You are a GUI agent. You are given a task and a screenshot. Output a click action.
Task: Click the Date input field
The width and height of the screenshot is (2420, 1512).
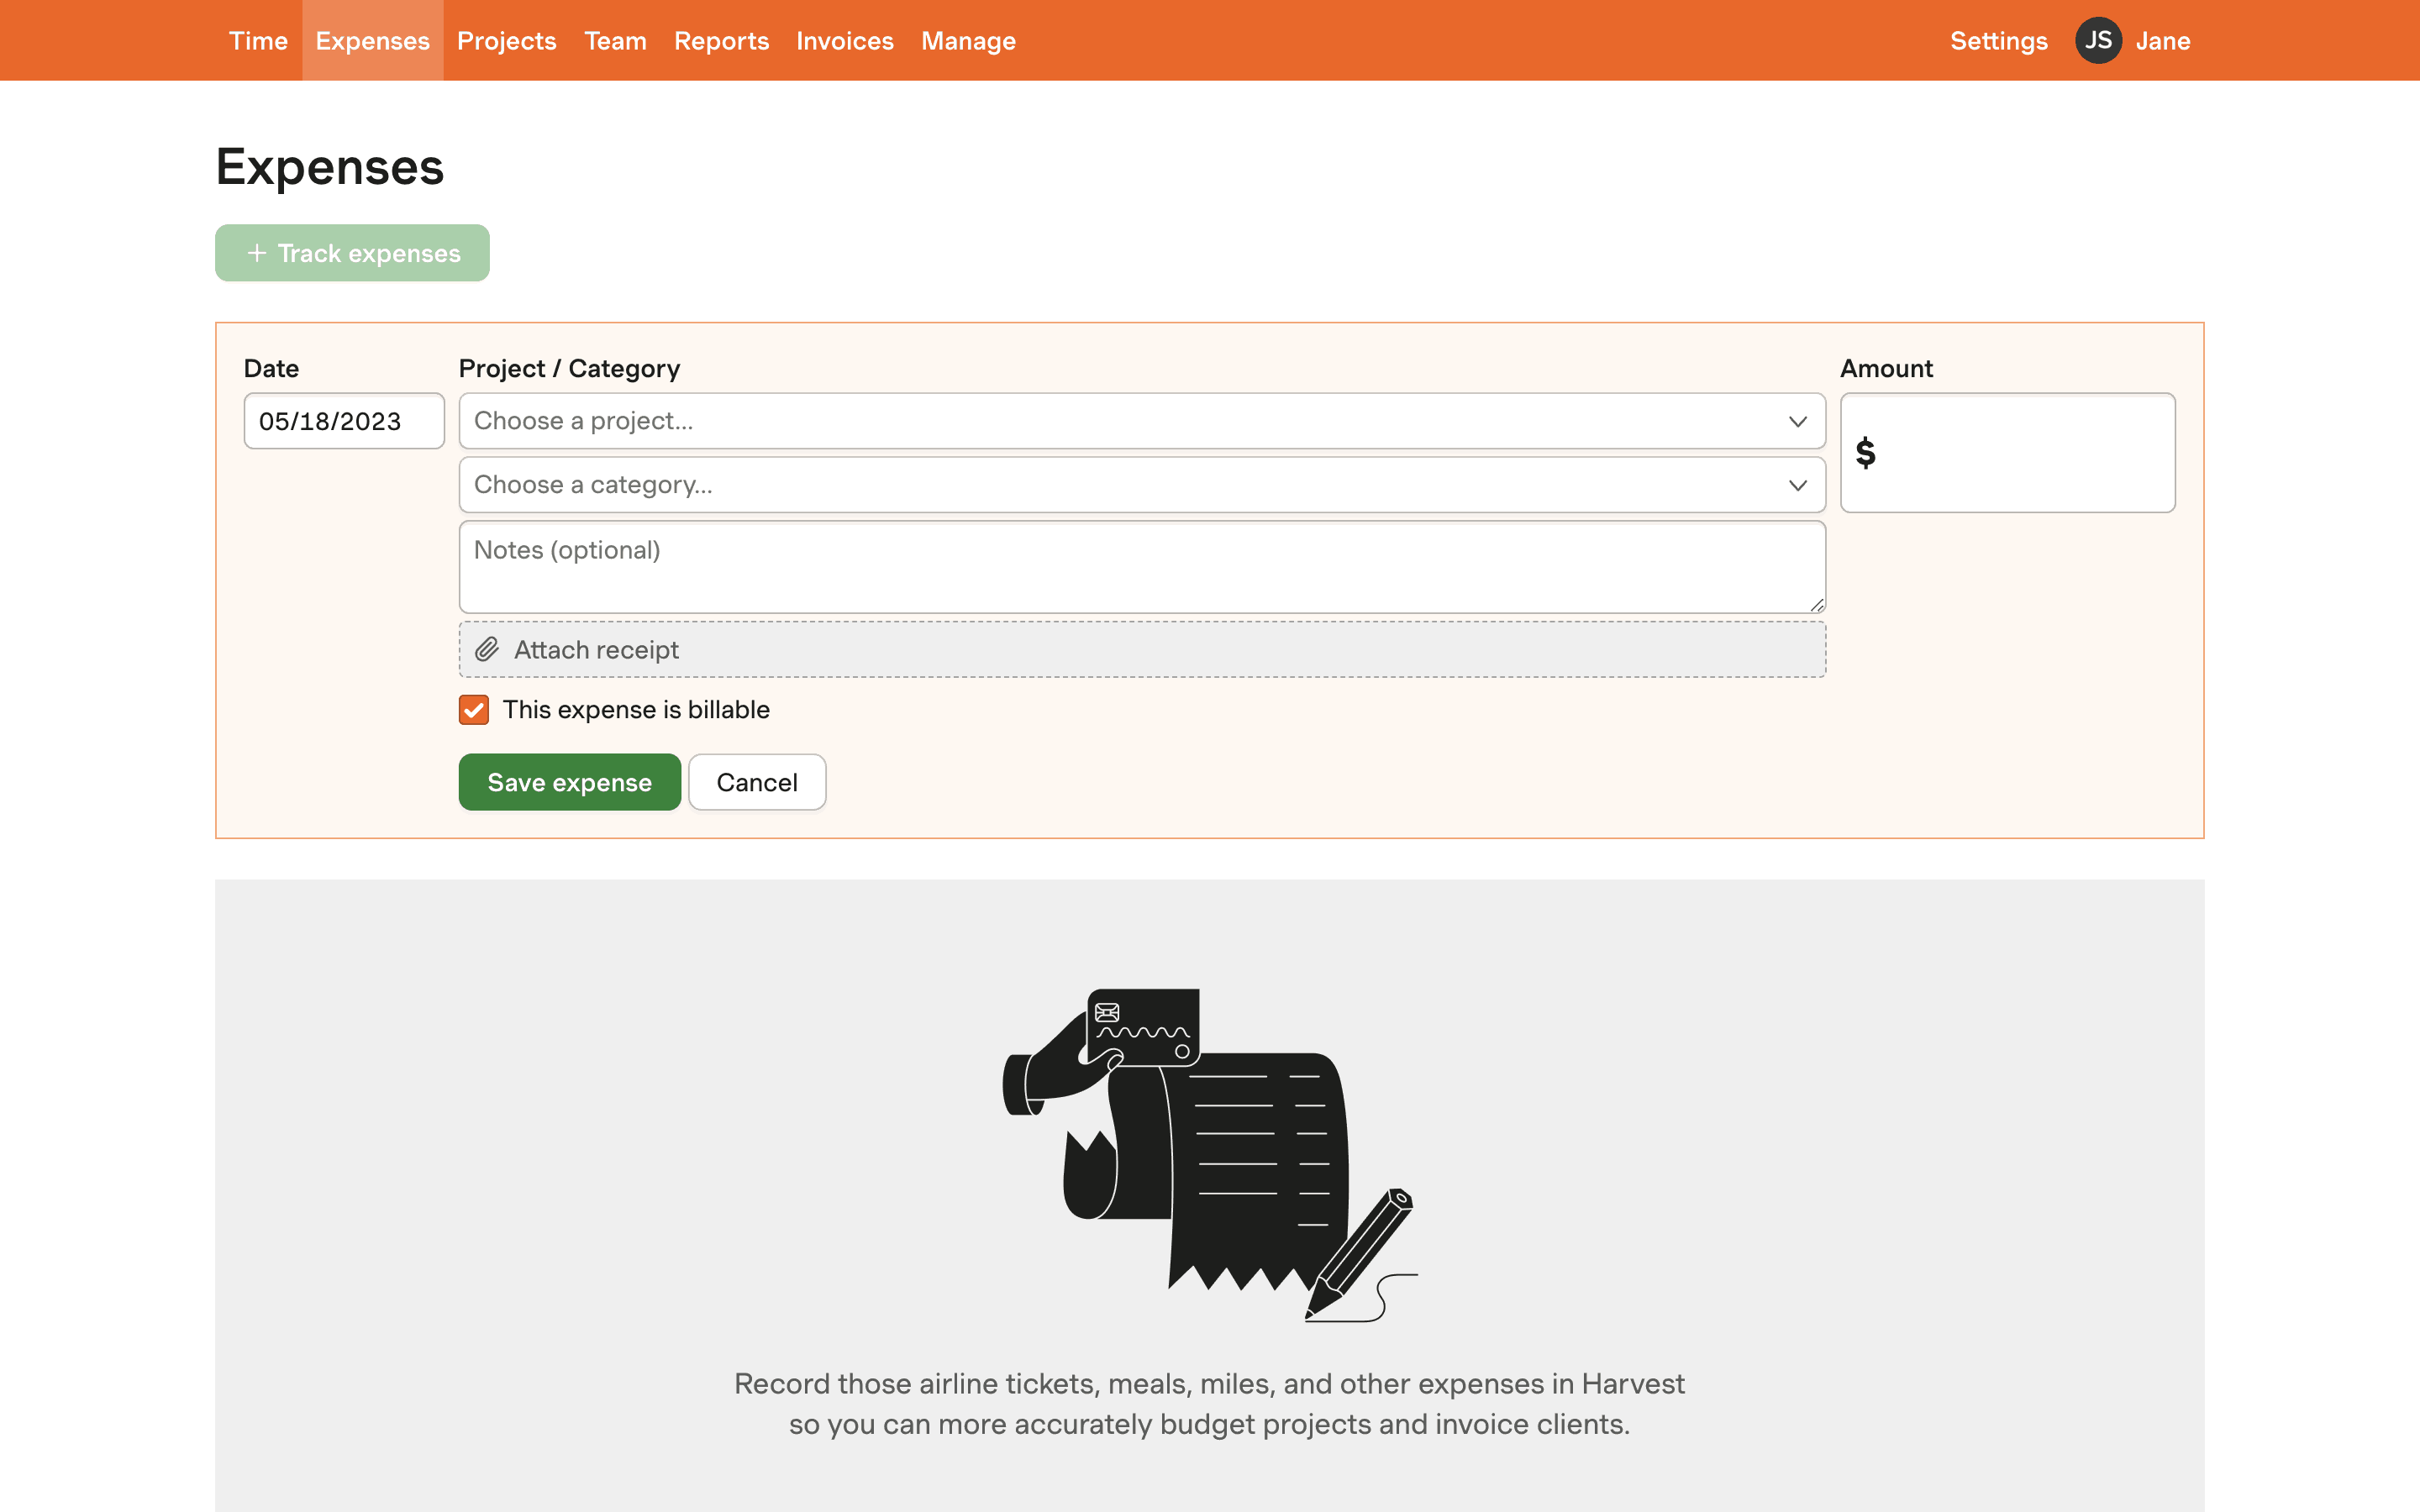click(x=343, y=421)
